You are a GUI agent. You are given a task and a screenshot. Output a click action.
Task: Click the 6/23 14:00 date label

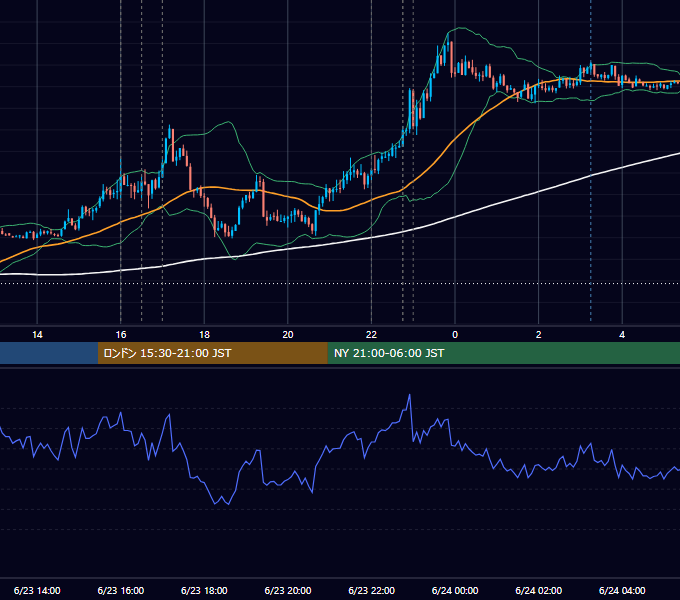37,590
